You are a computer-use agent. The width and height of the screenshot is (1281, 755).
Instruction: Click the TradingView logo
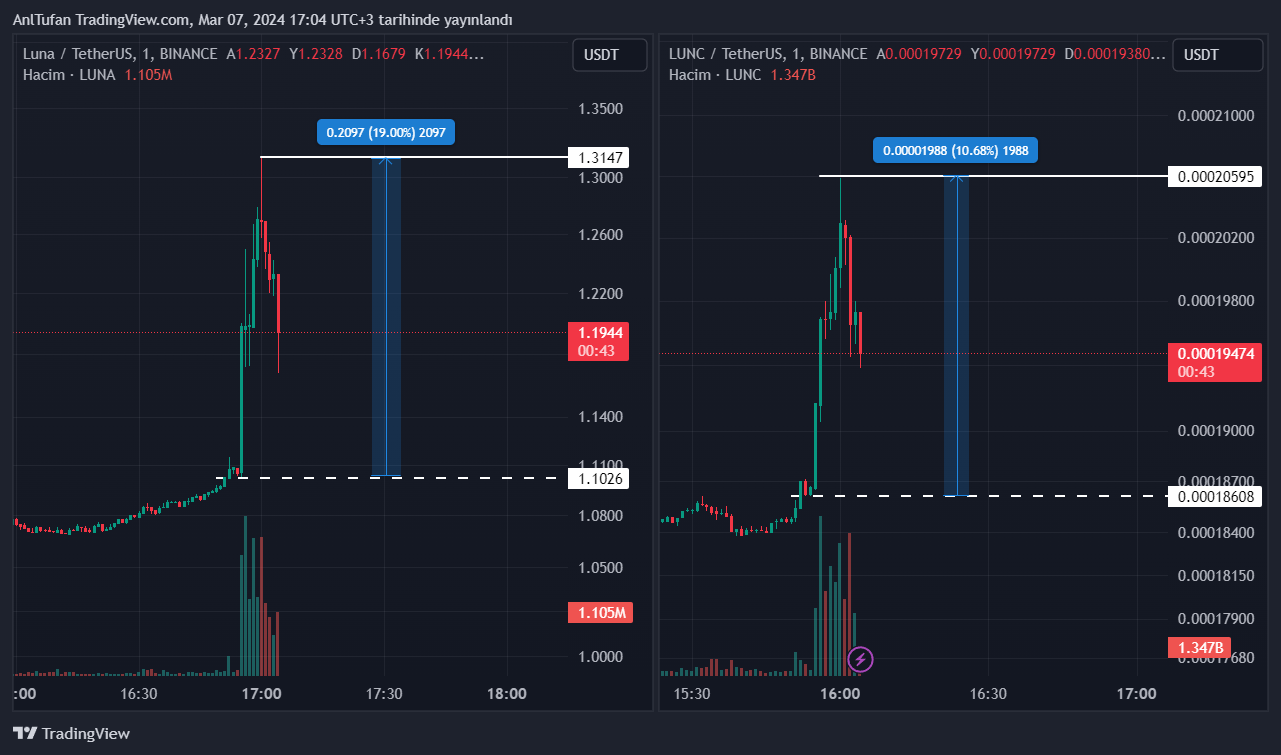tap(71, 733)
